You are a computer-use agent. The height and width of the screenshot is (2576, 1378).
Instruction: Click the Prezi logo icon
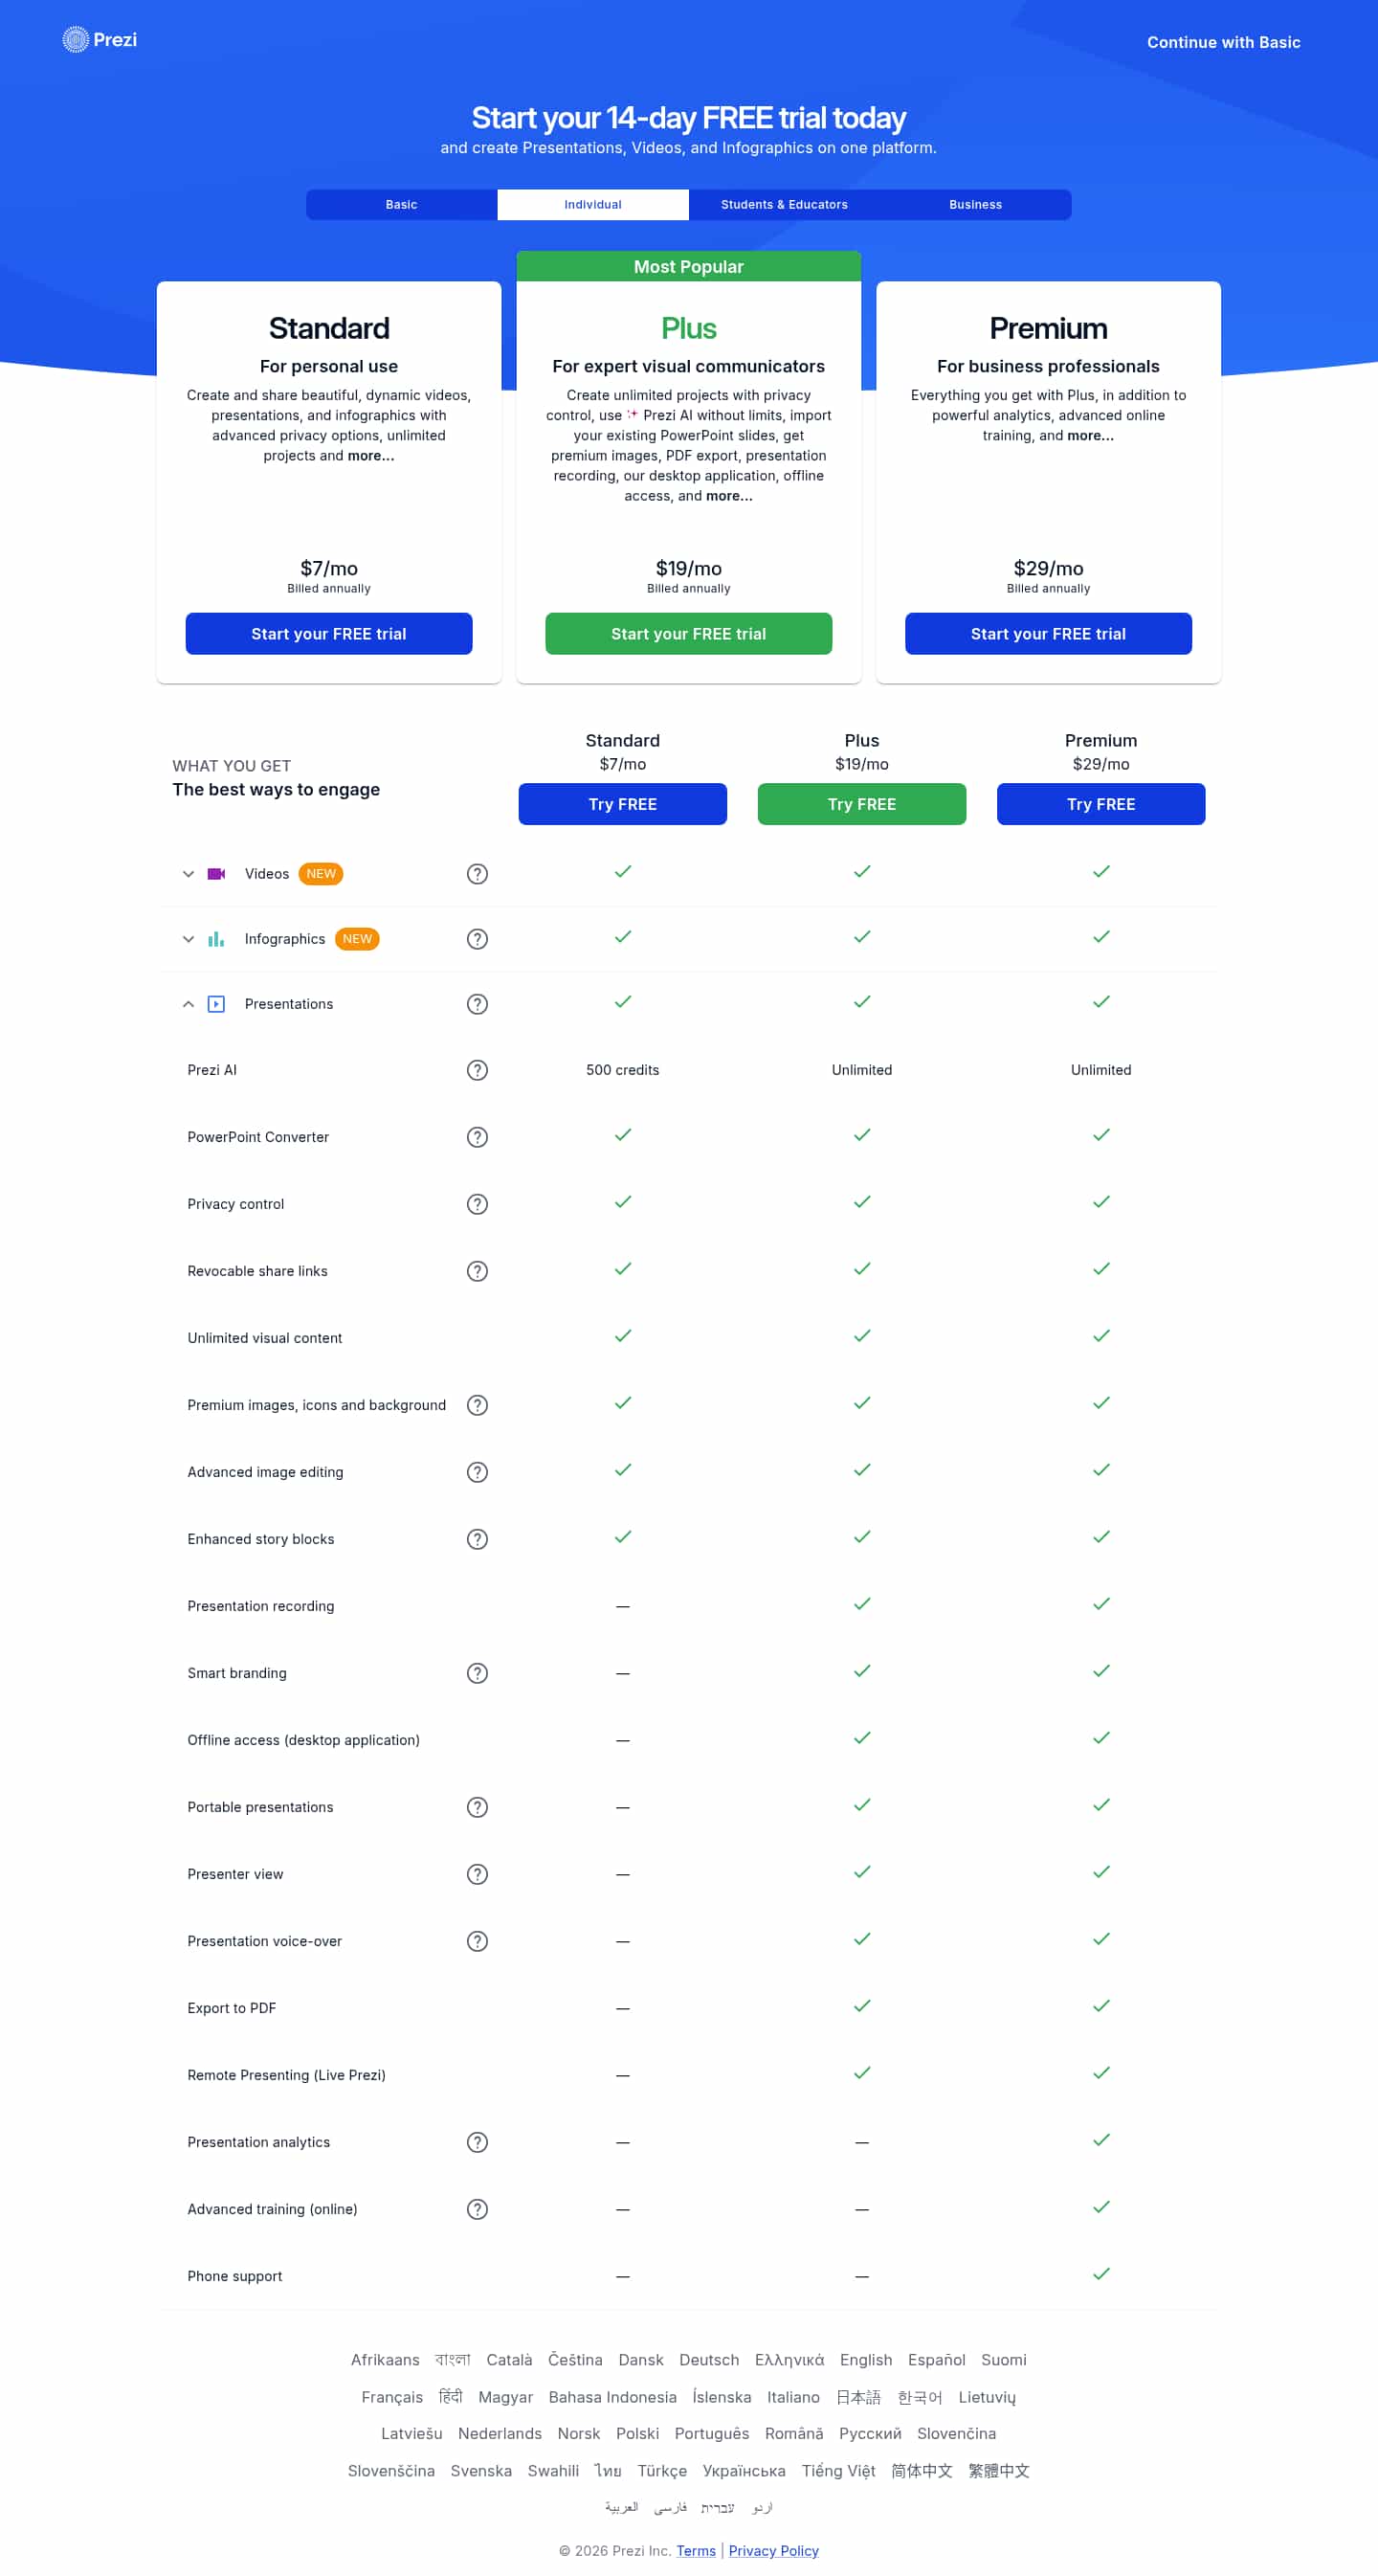pyautogui.click(x=76, y=40)
